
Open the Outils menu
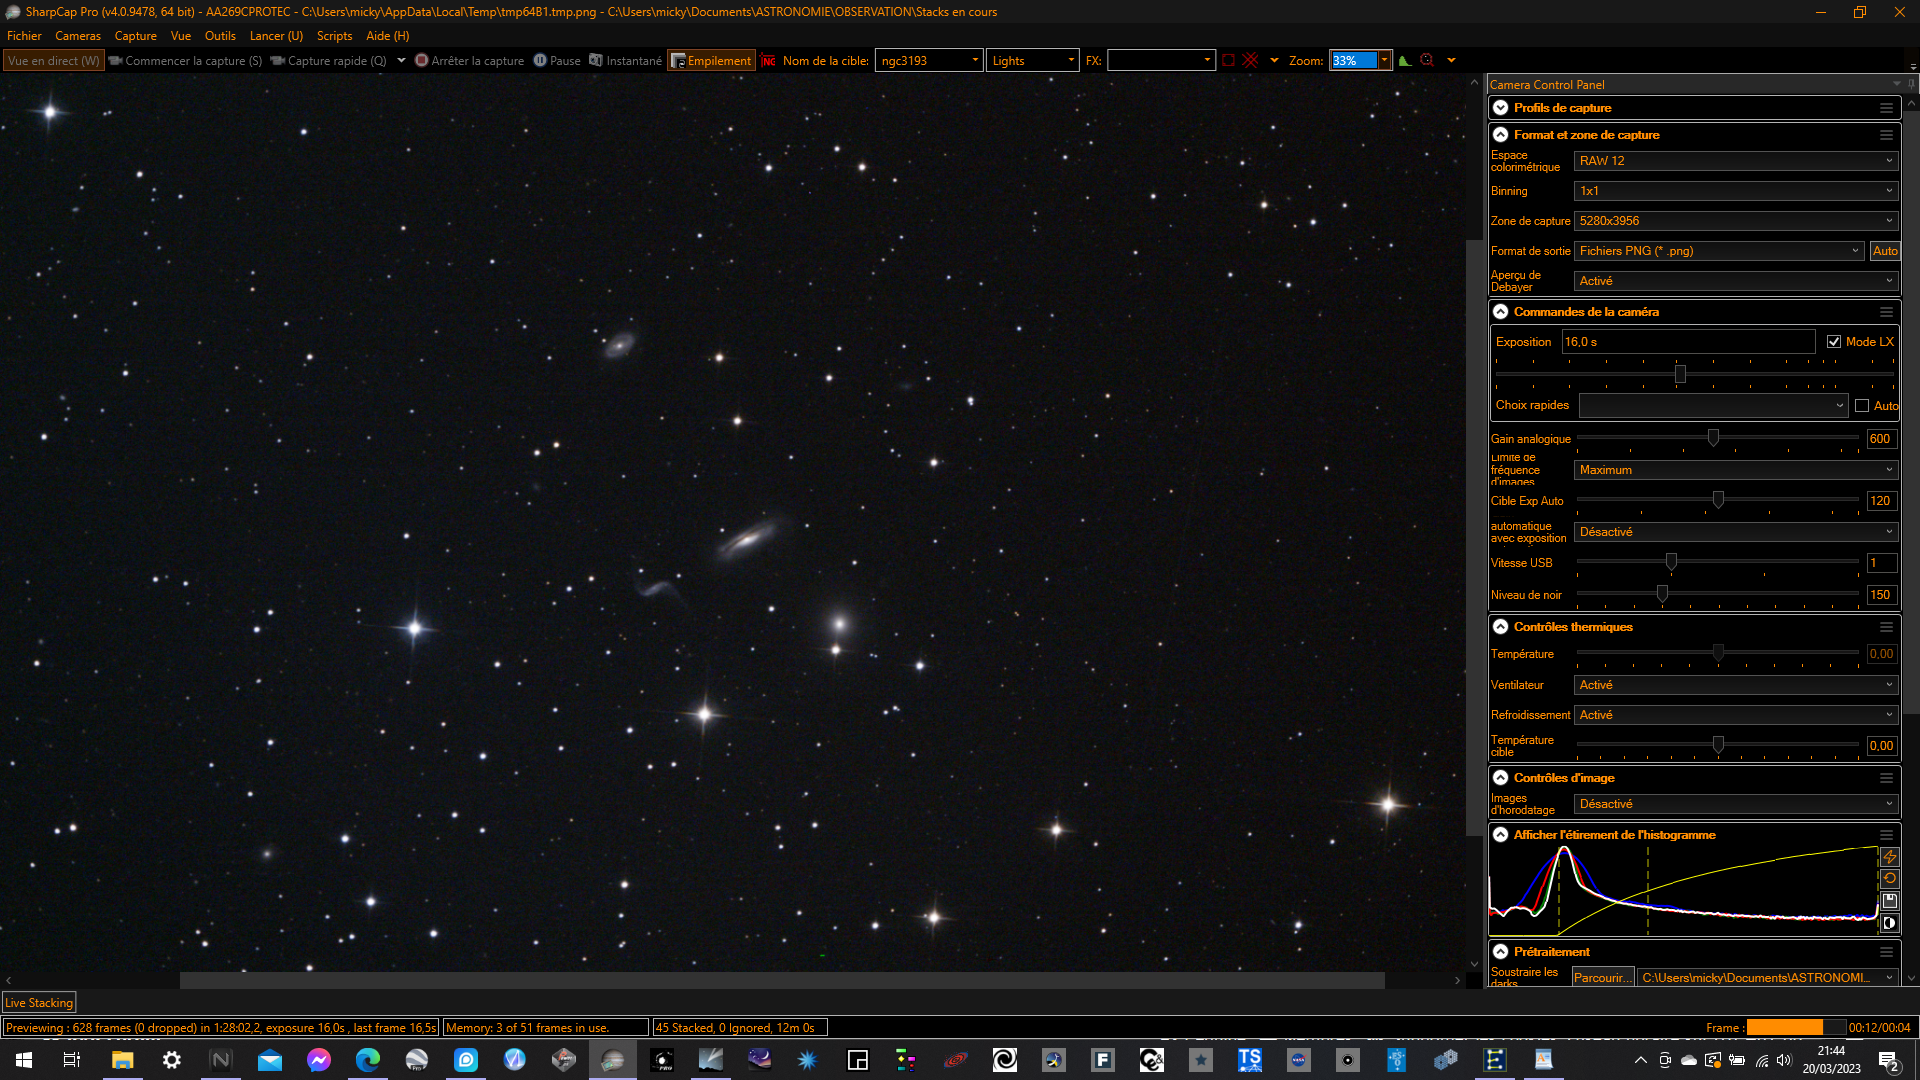click(x=220, y=36)
